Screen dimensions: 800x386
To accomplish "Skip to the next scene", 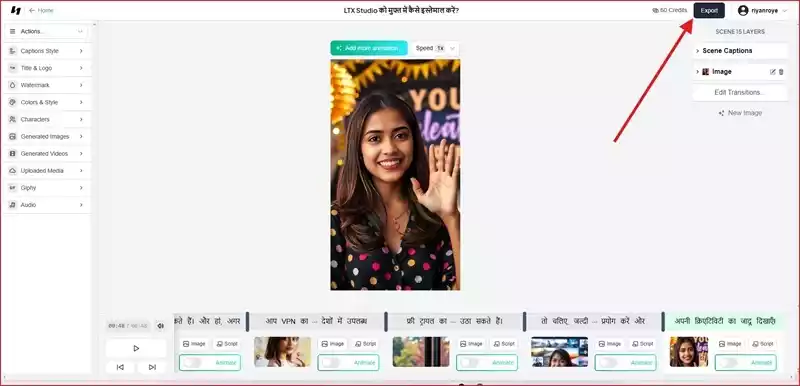I will [x=152, y=367].
